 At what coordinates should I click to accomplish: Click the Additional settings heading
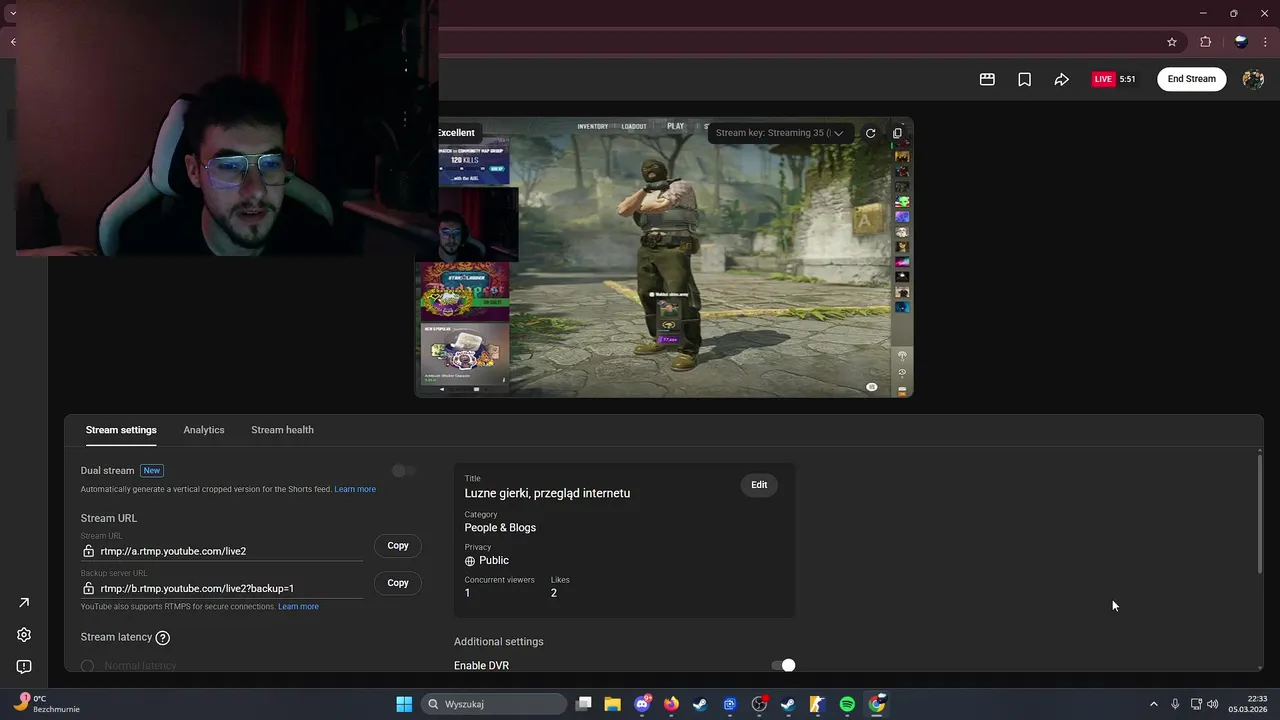point(499,642)
